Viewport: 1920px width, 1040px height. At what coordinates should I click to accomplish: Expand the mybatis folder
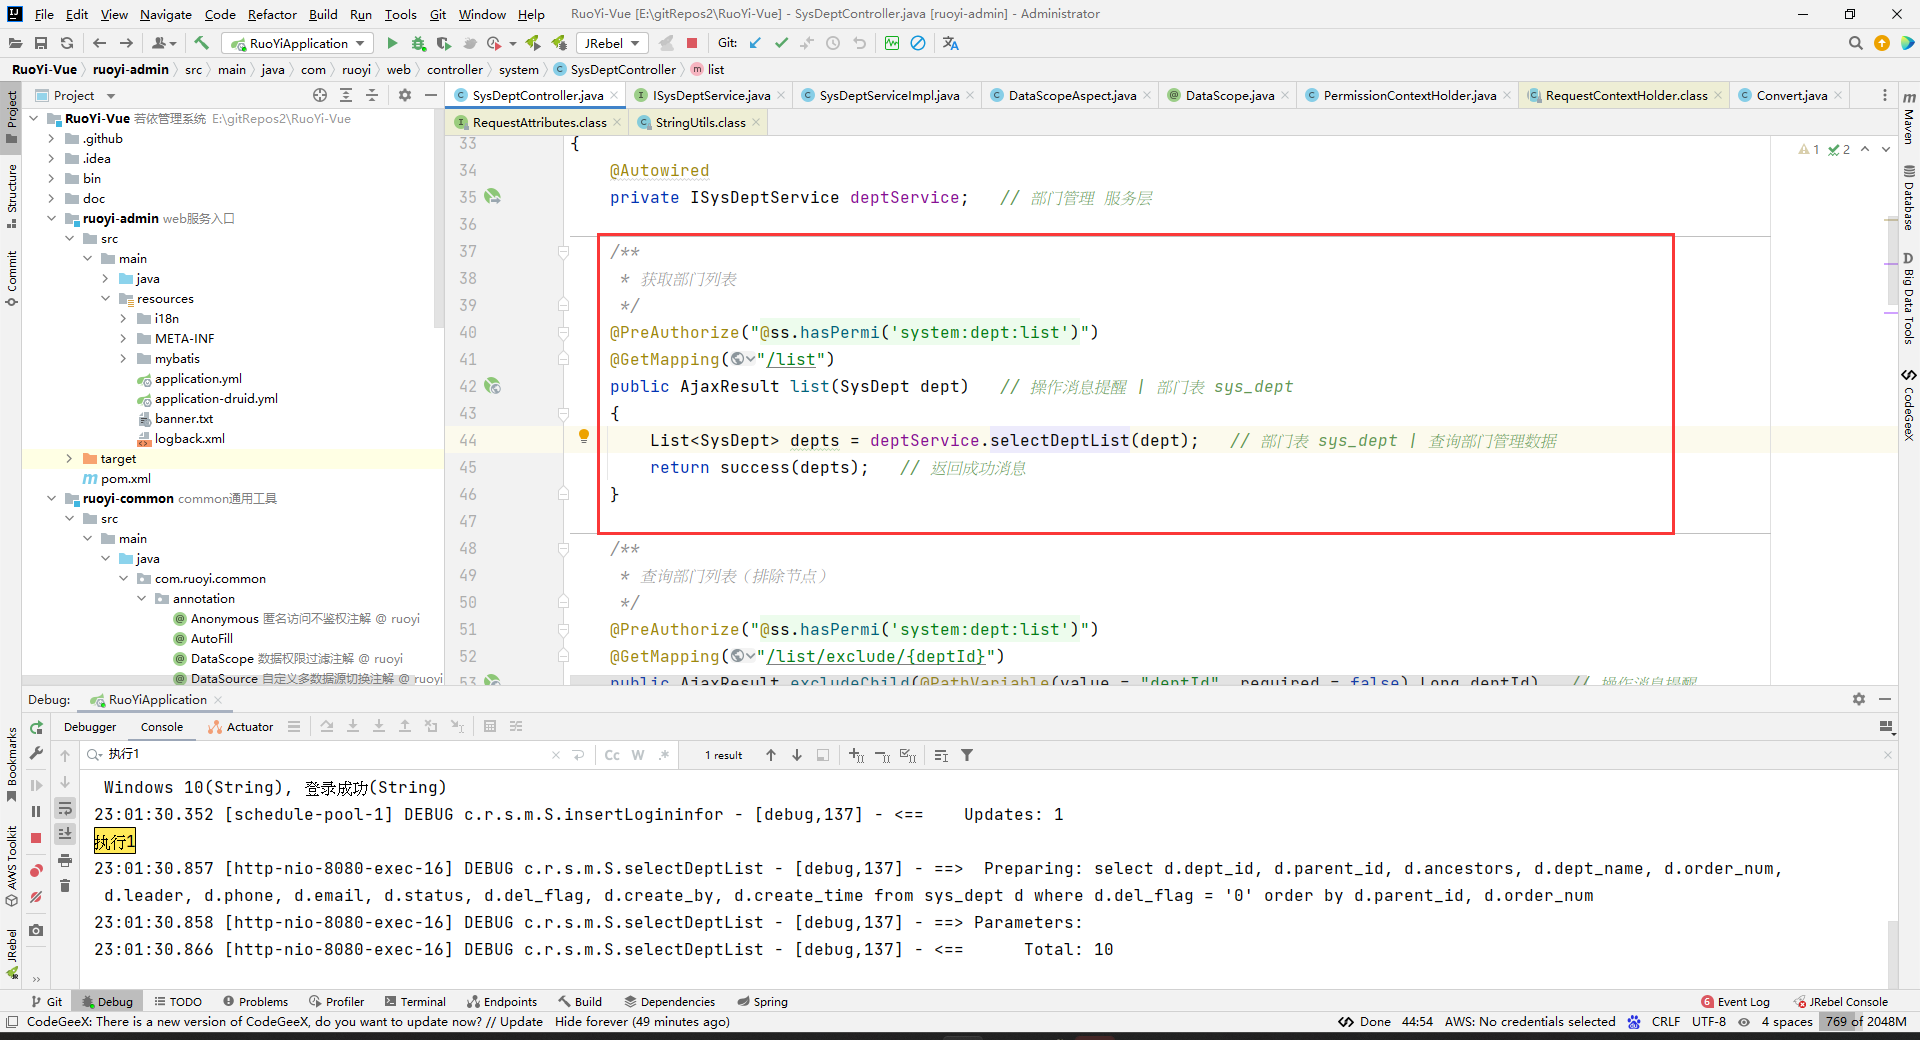coord(123,358)
